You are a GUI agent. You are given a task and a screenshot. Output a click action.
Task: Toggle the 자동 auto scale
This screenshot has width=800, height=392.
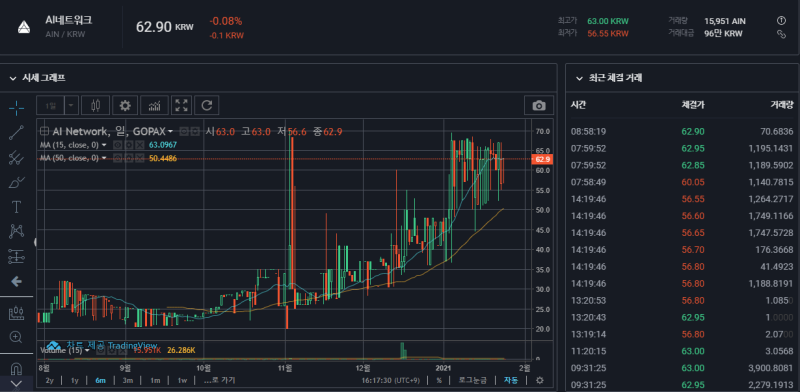(511, 380)
